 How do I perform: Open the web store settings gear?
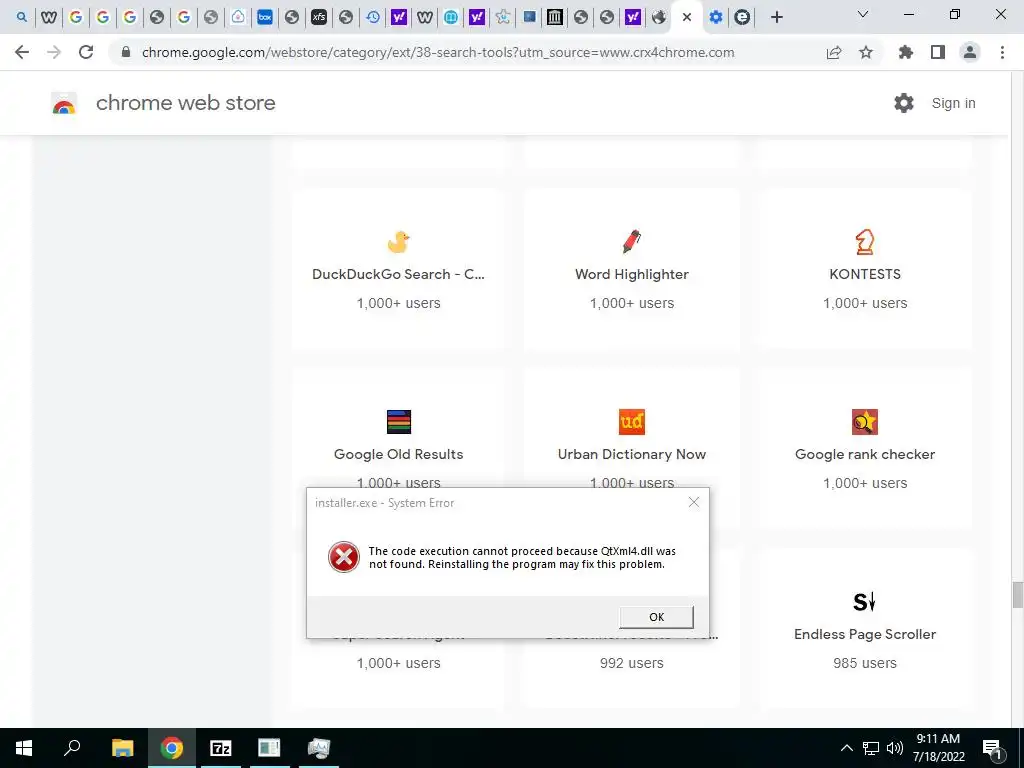point(904,103)
